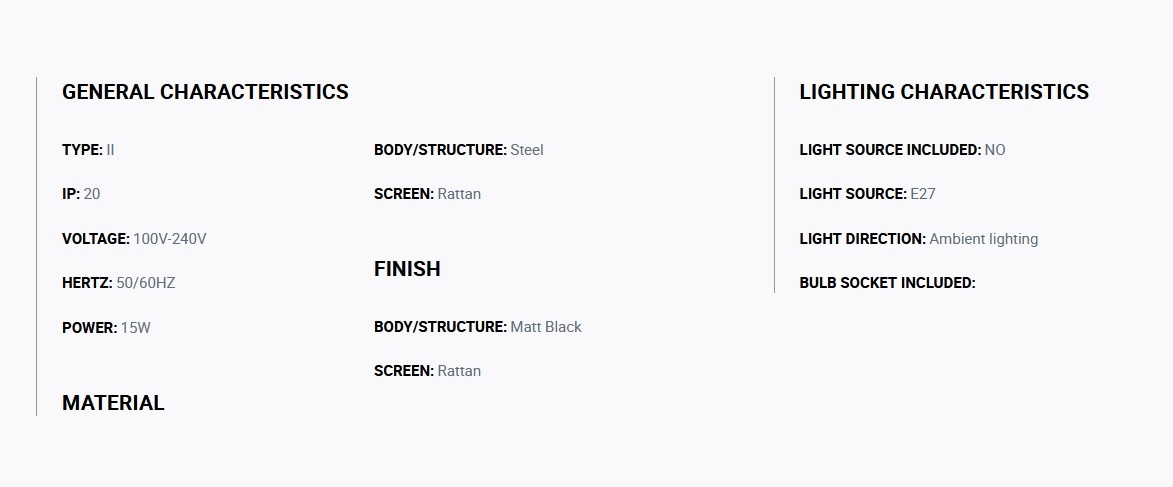The height and width of the screenshot is (487, 1173).
Task: Click the word Steel value
Action: coord(527,150)
